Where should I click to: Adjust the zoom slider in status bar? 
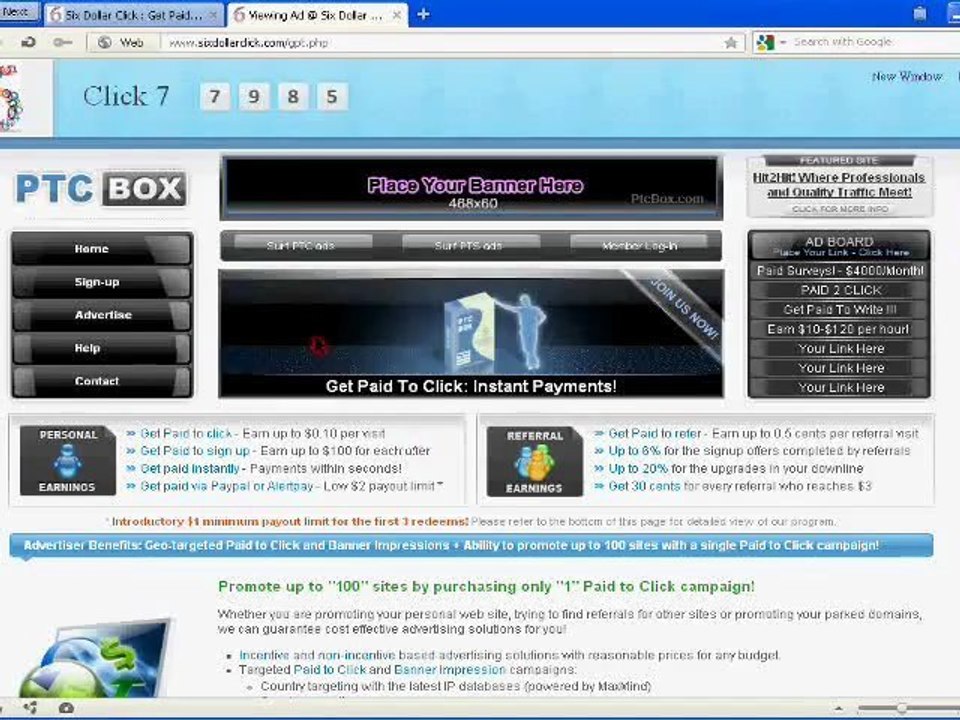coord(901,708)
